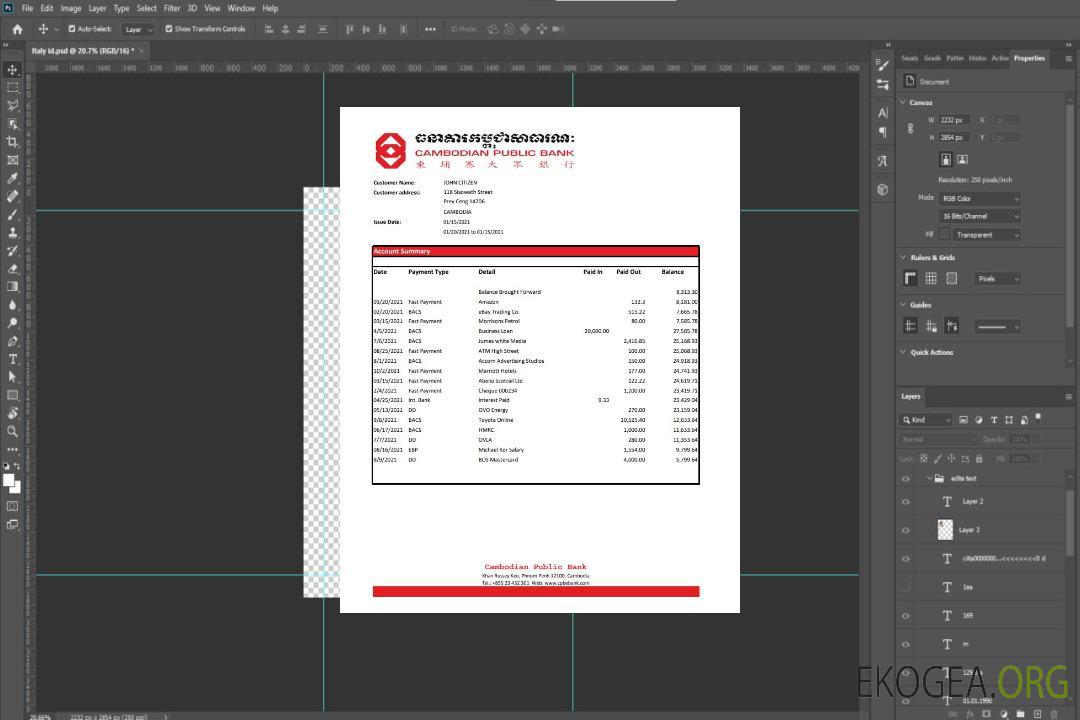Hide the 'edite text' layer group
Viewport: 1080px width, 720px height.
click(906, 479)
